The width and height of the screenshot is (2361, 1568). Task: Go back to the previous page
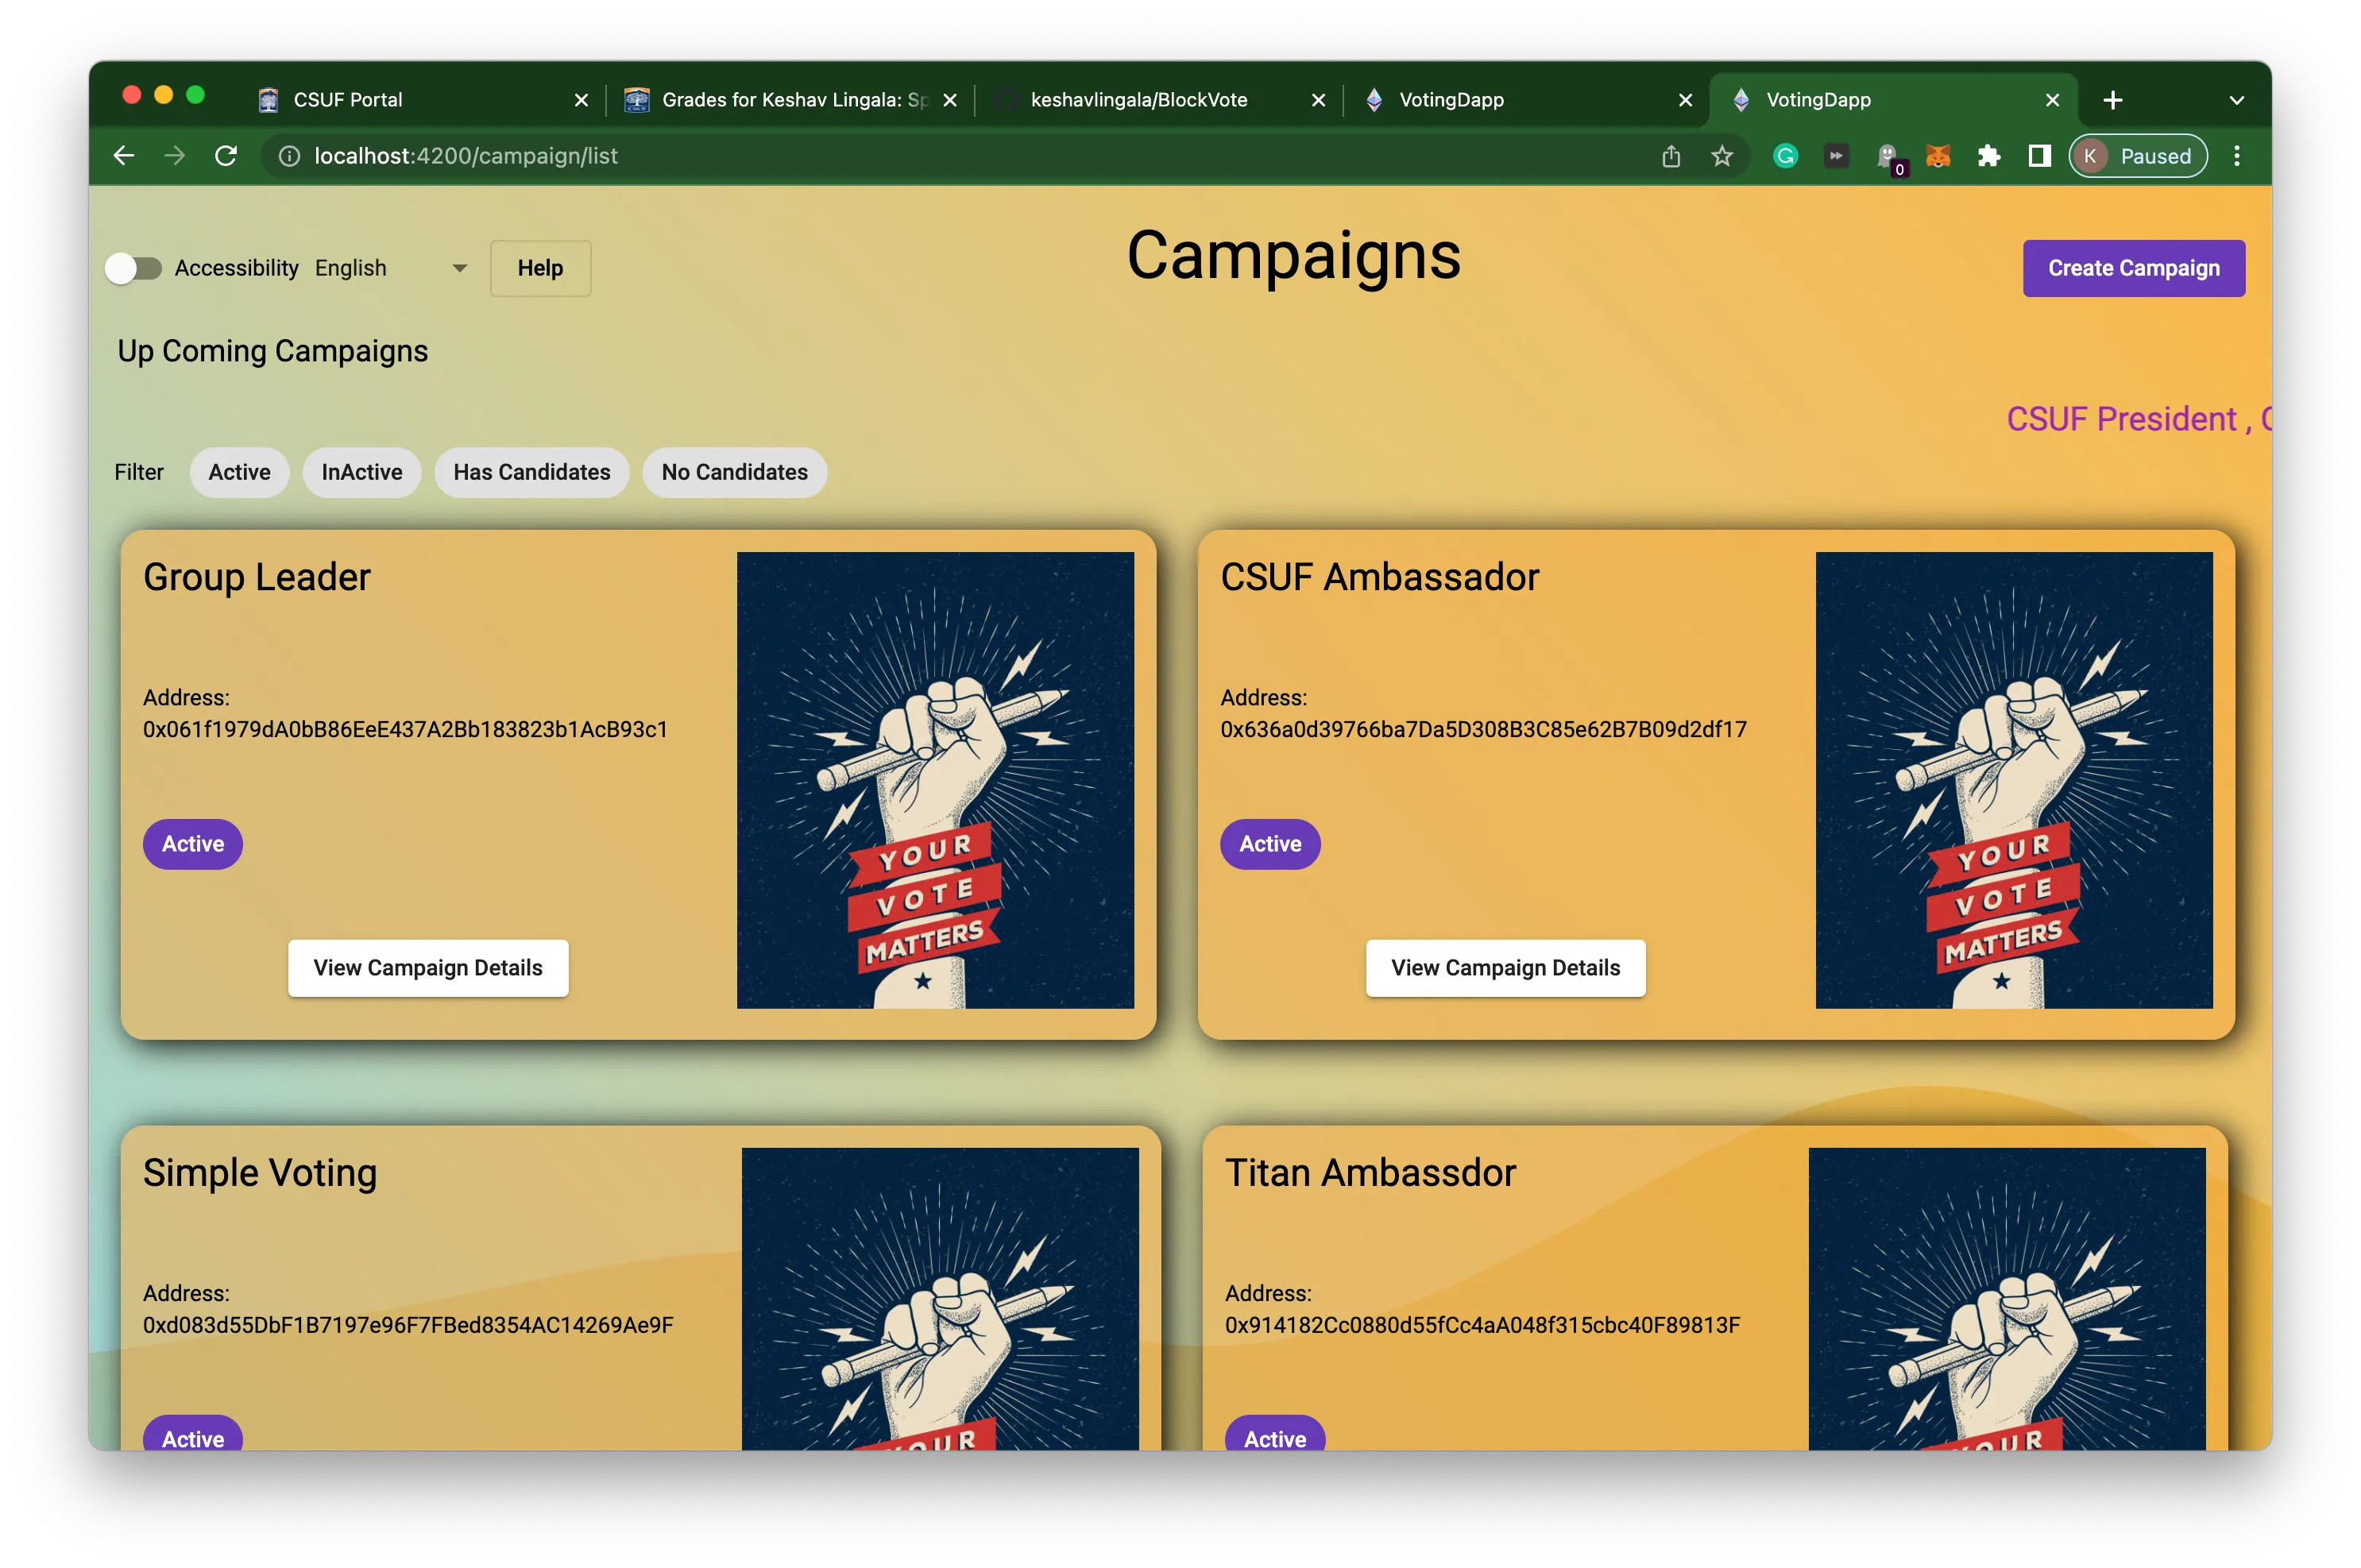pyautogui.click(x=124, y=156)
